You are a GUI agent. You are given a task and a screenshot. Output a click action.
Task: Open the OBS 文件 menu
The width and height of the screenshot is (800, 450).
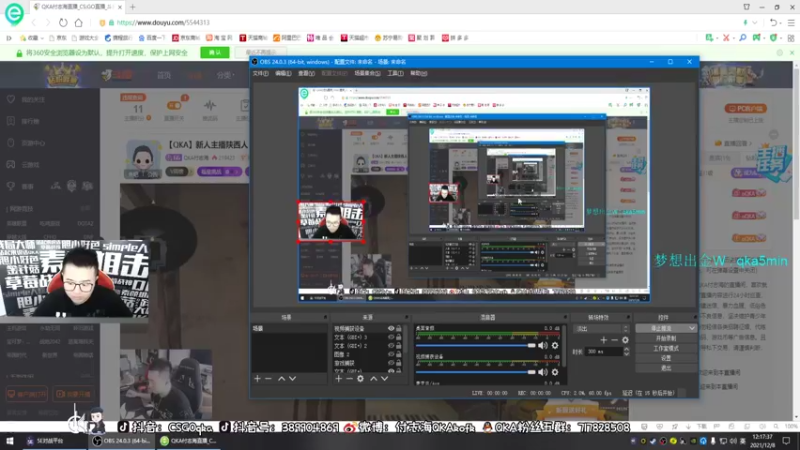pos(260,73)
